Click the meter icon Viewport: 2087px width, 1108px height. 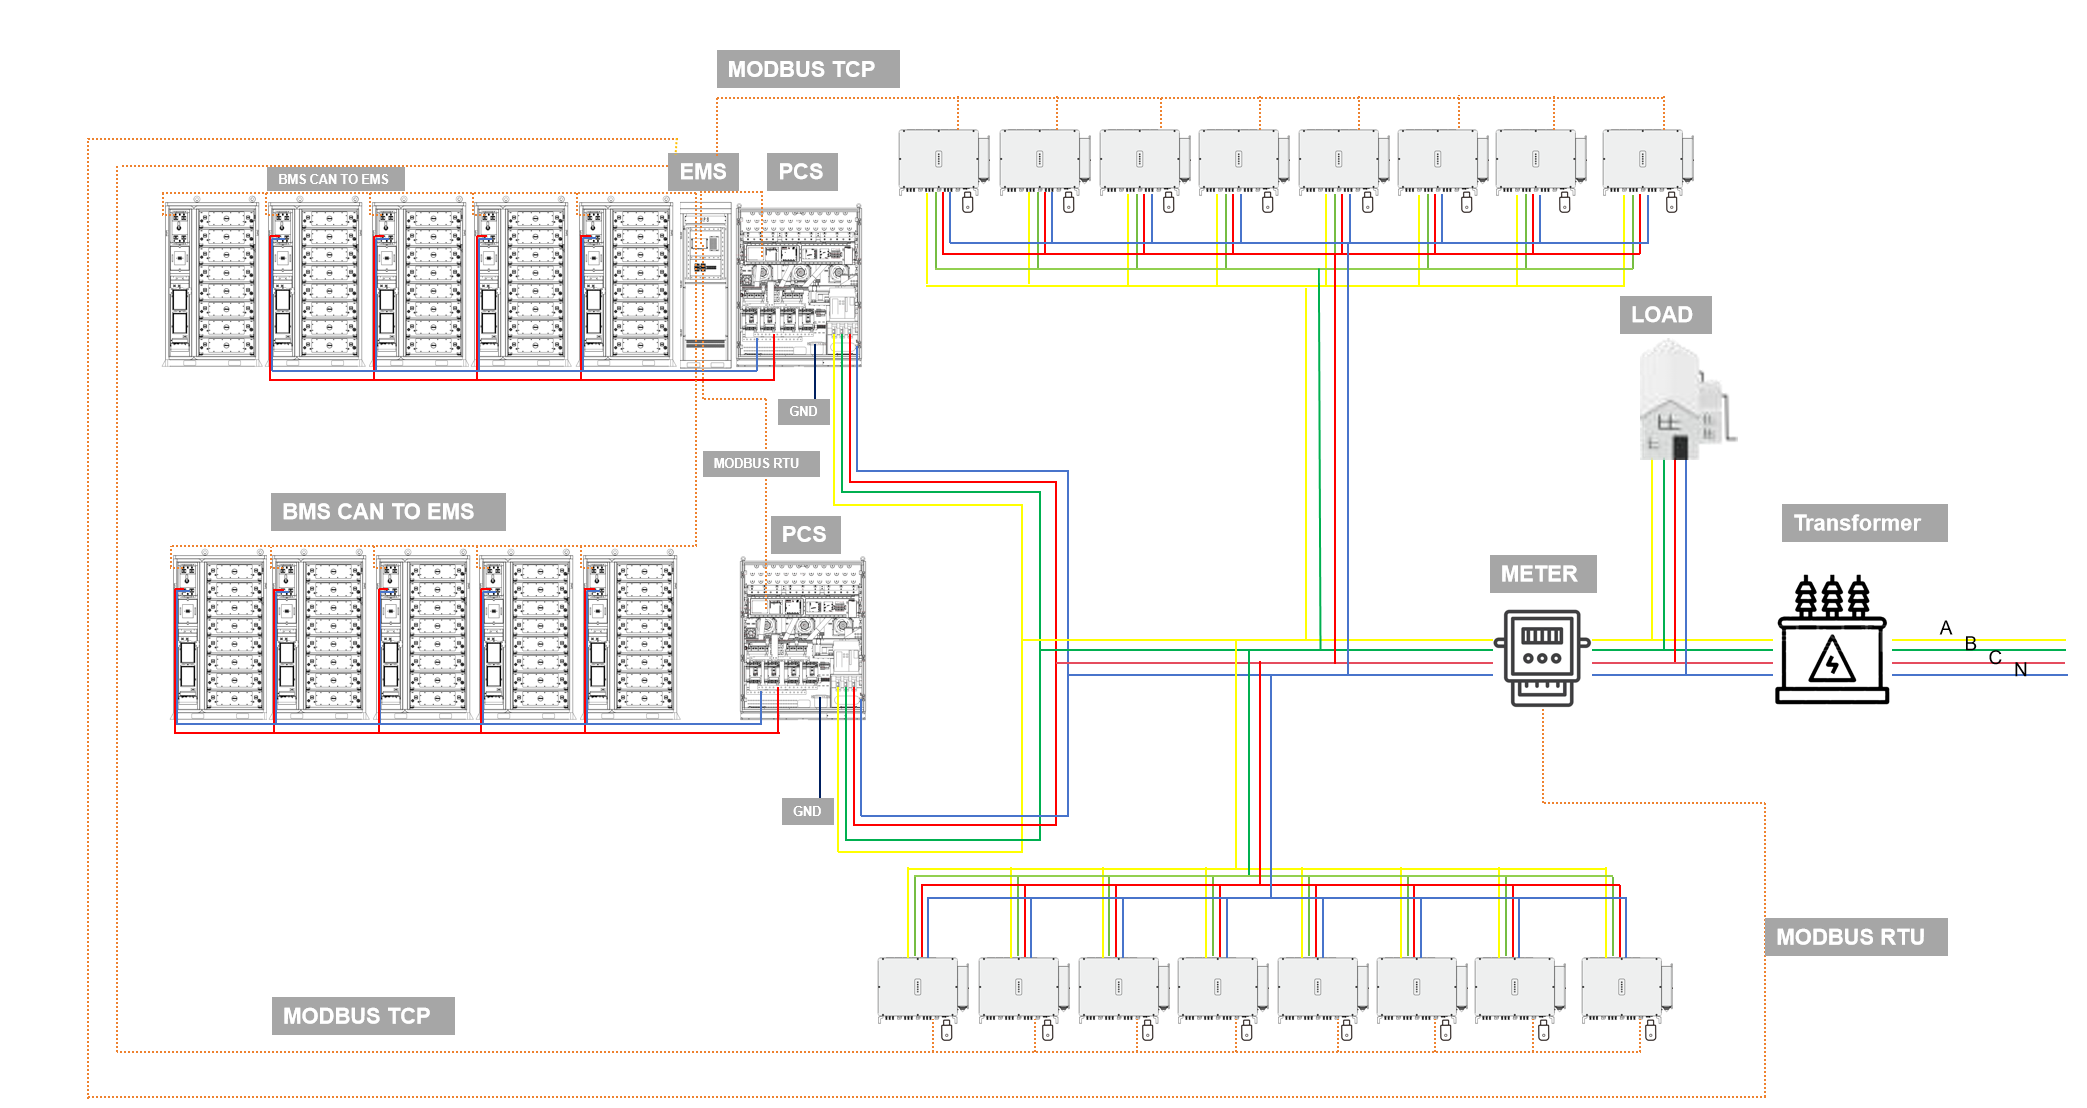coord(1542,658)
